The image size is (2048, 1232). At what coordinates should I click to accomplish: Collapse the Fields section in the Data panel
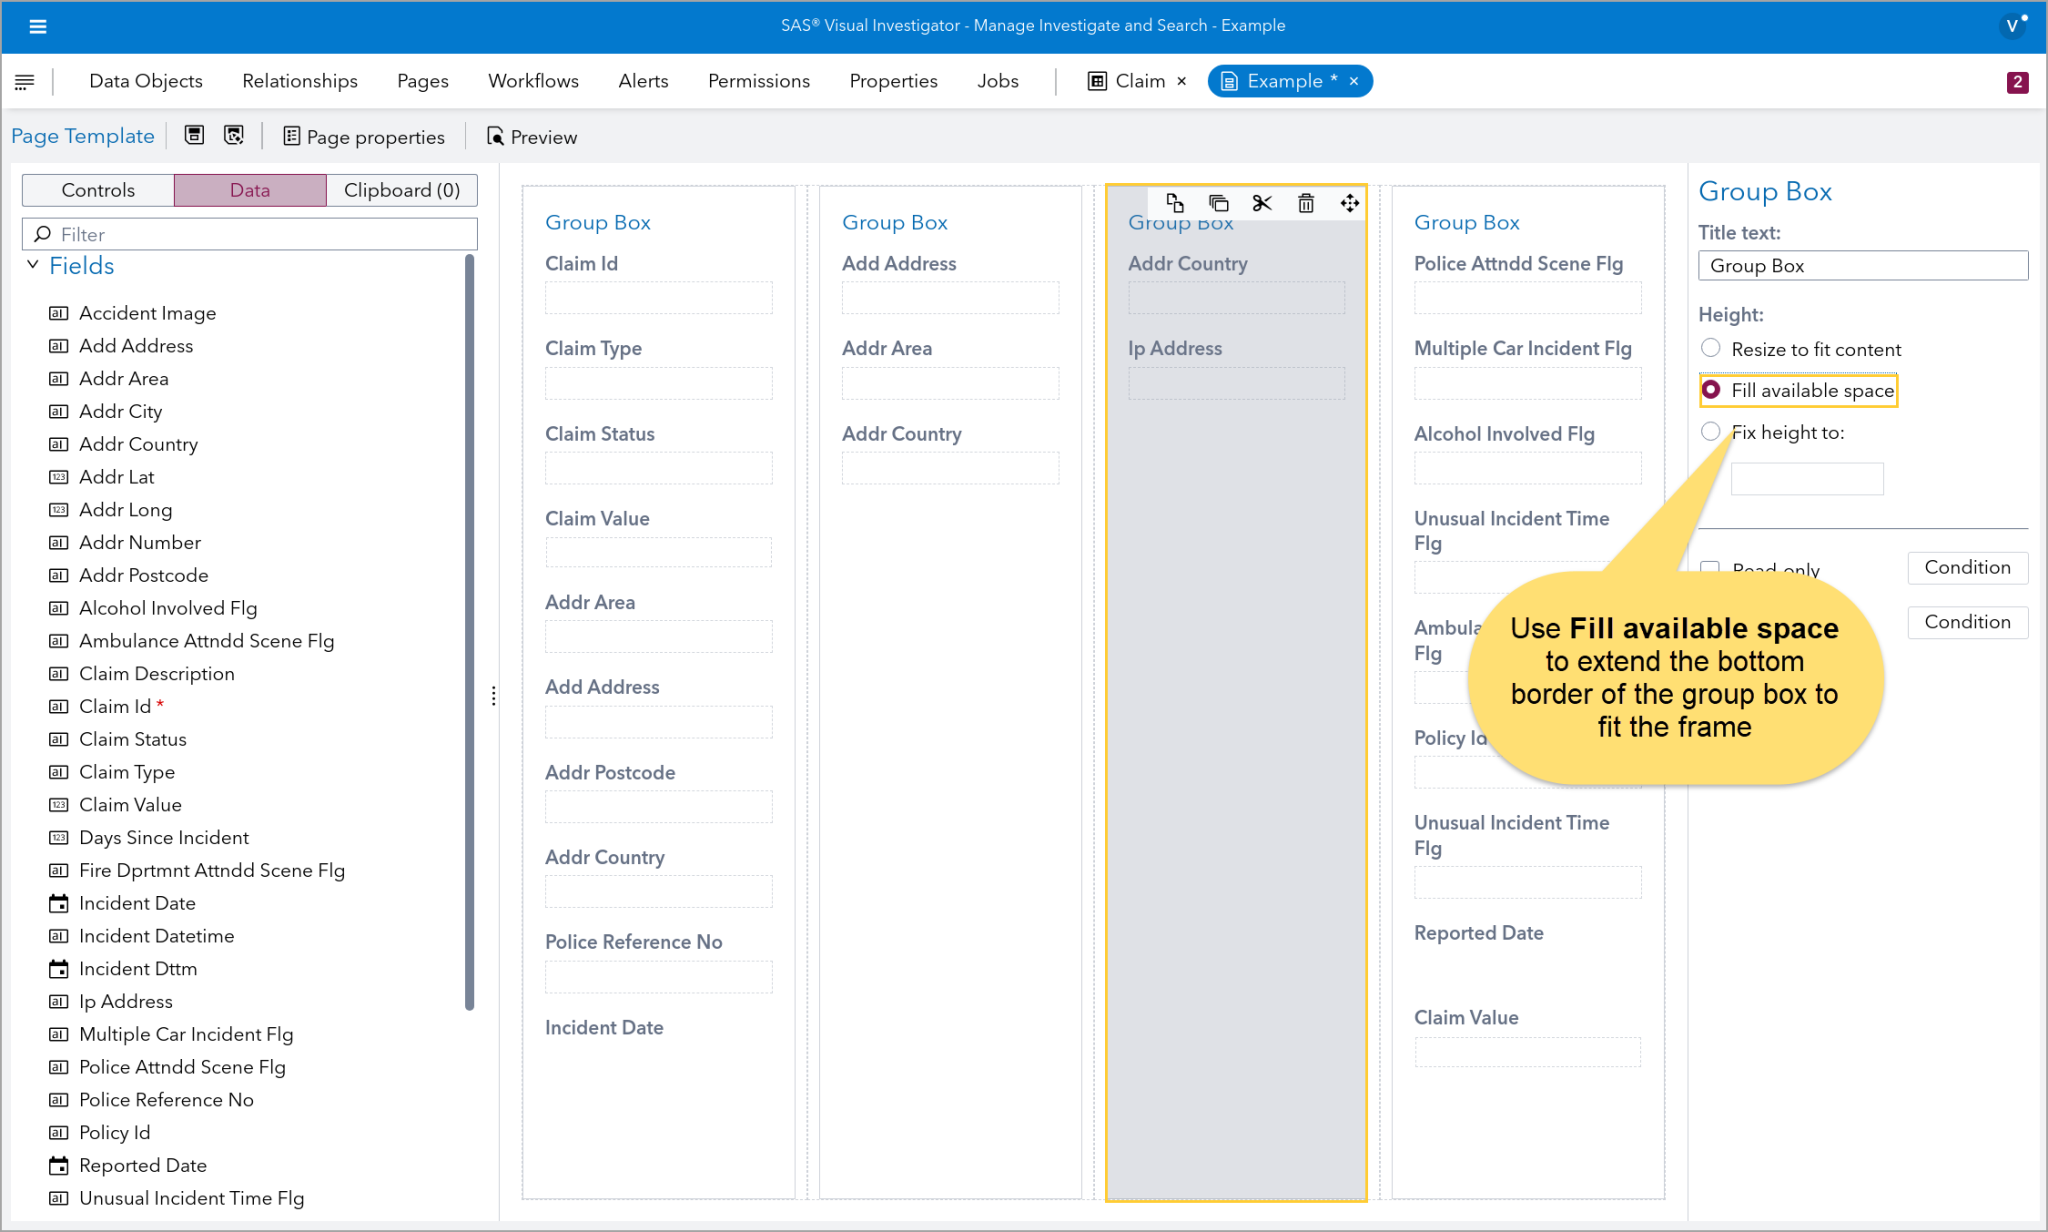click(35, 265)
